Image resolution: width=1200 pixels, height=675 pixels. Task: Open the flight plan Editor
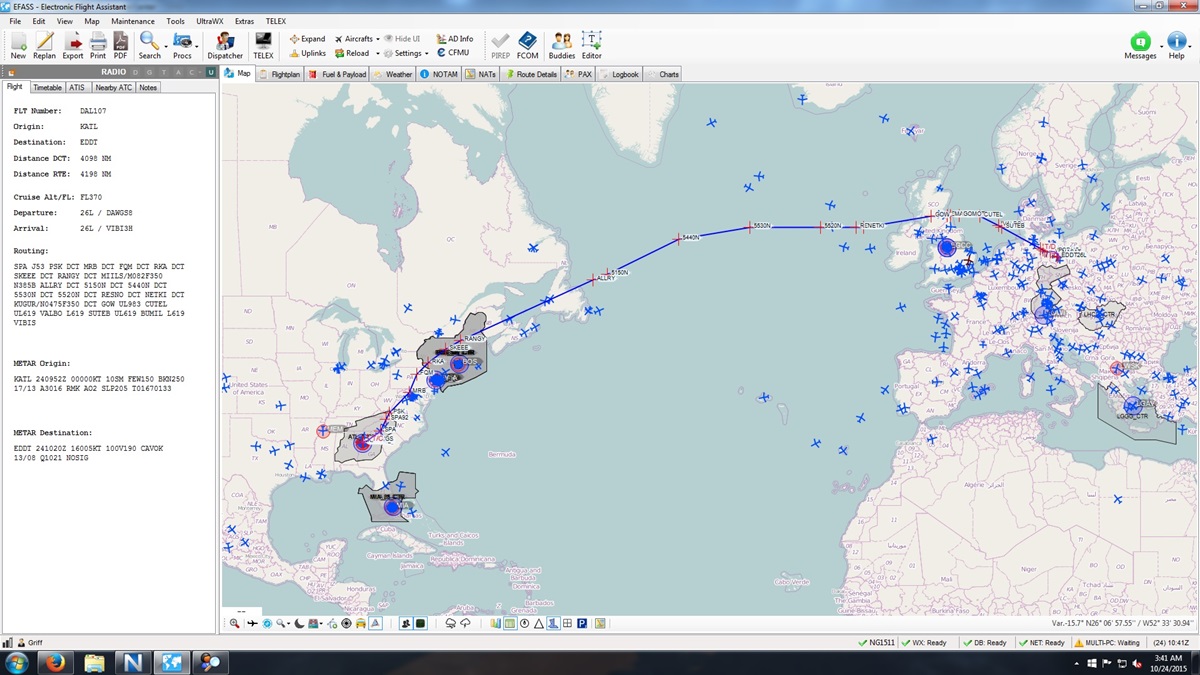[591, 44]
